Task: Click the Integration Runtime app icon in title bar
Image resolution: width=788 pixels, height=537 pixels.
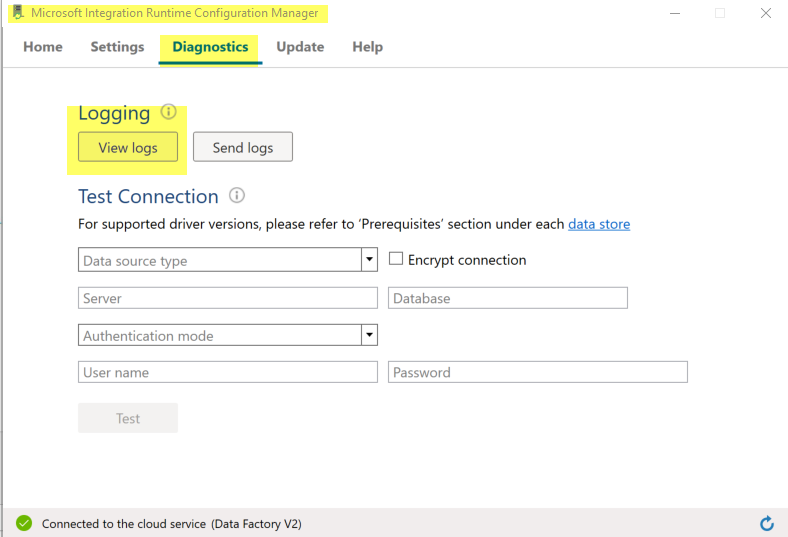Action: tap(18, 12)
